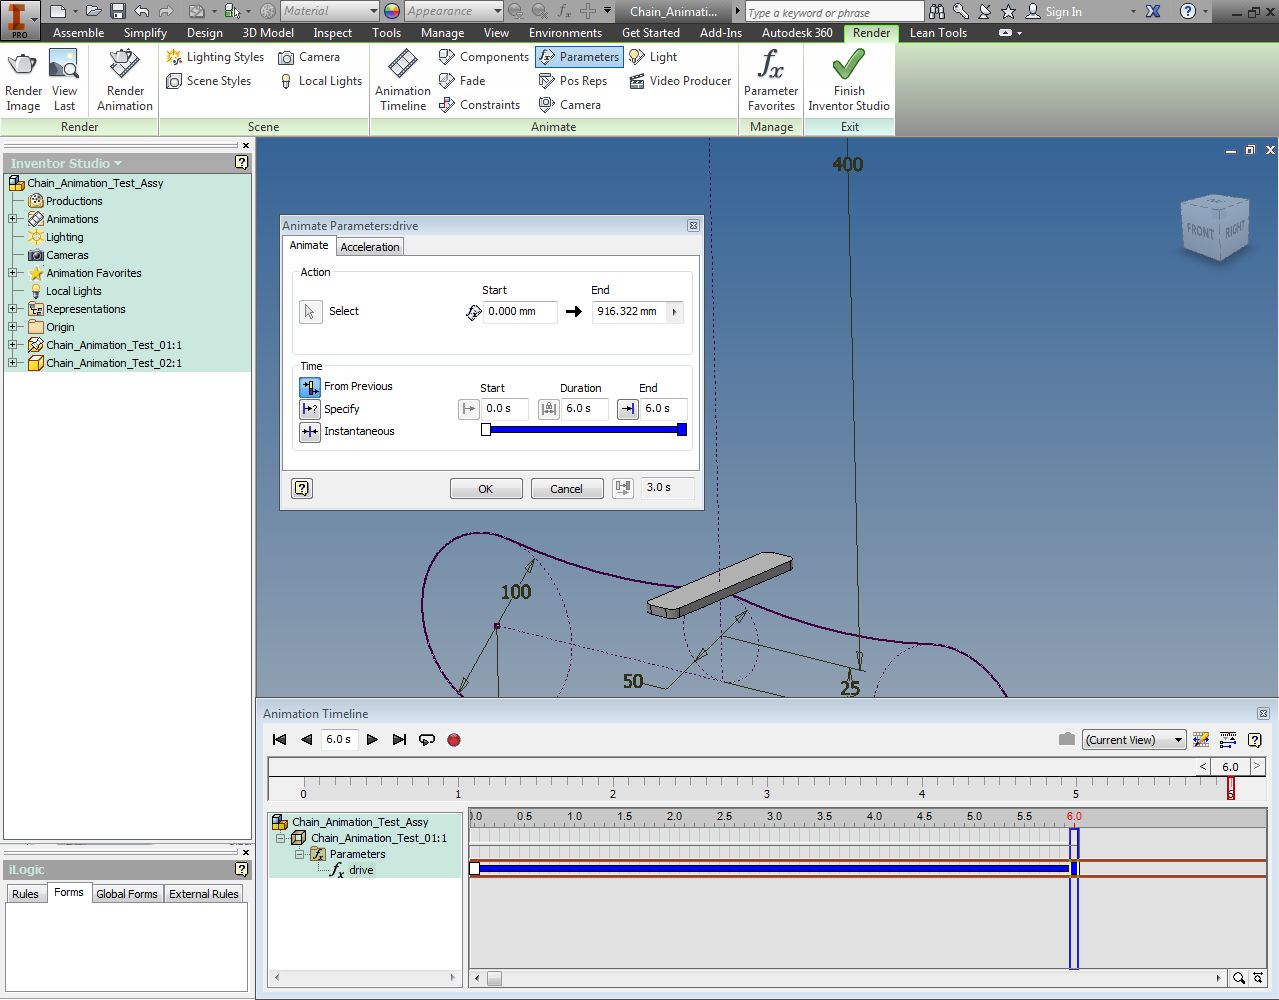Launch the Video Producer

point(679,81)
